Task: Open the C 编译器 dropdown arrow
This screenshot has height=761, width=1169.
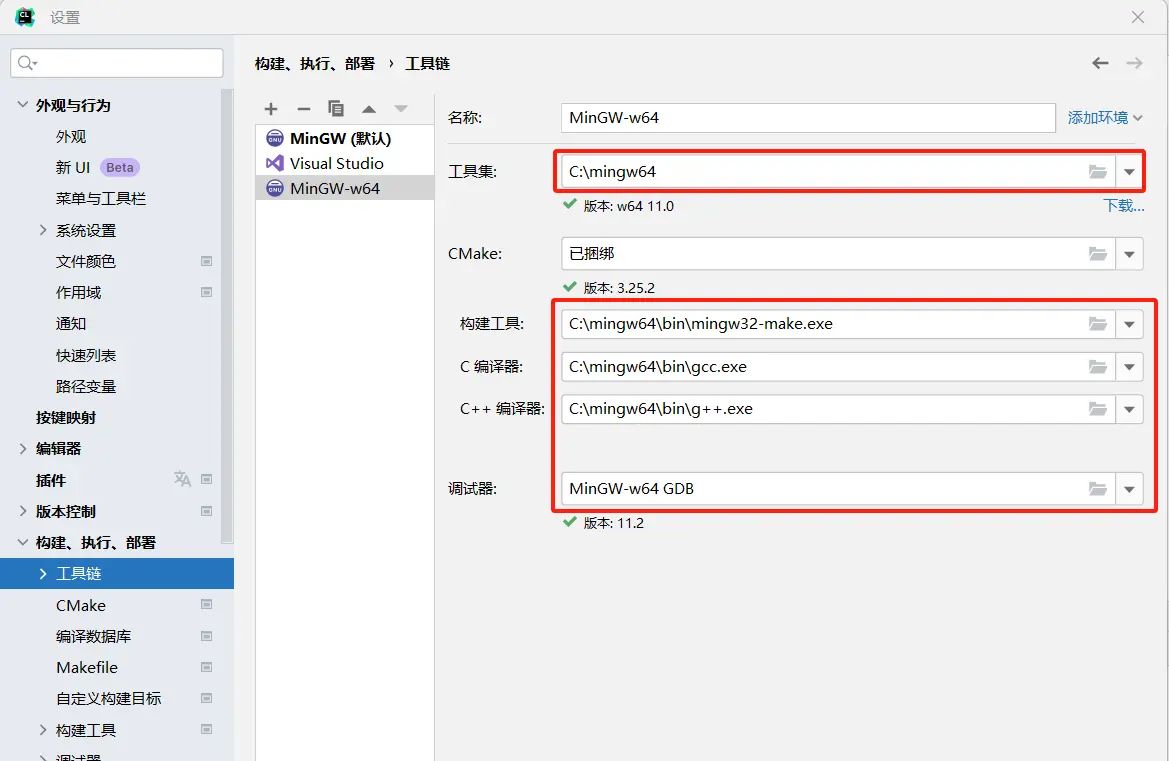Action: click(1129, 366)
